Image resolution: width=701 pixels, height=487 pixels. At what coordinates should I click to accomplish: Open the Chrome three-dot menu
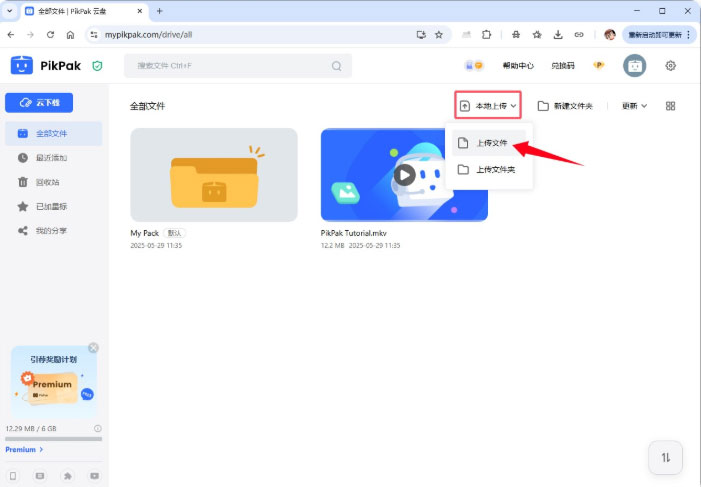pyautogui.click(x=689, y=34)
